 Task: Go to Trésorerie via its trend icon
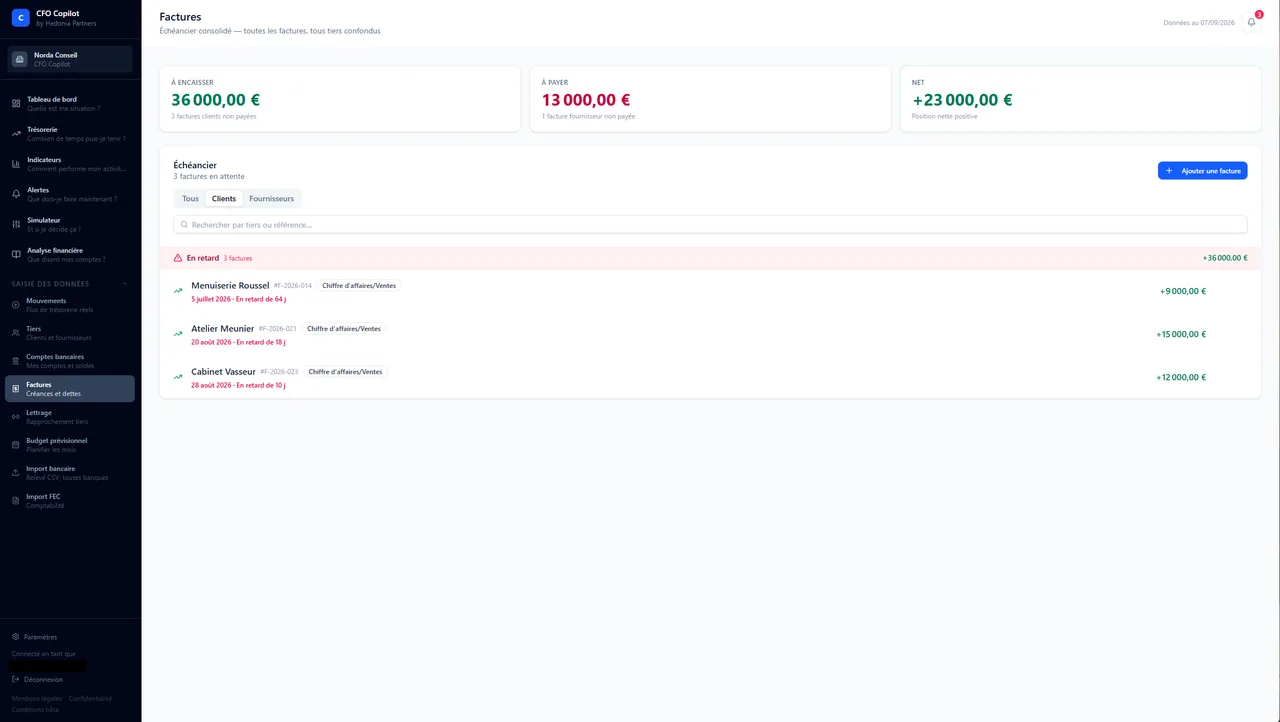[x=16, y=134]
